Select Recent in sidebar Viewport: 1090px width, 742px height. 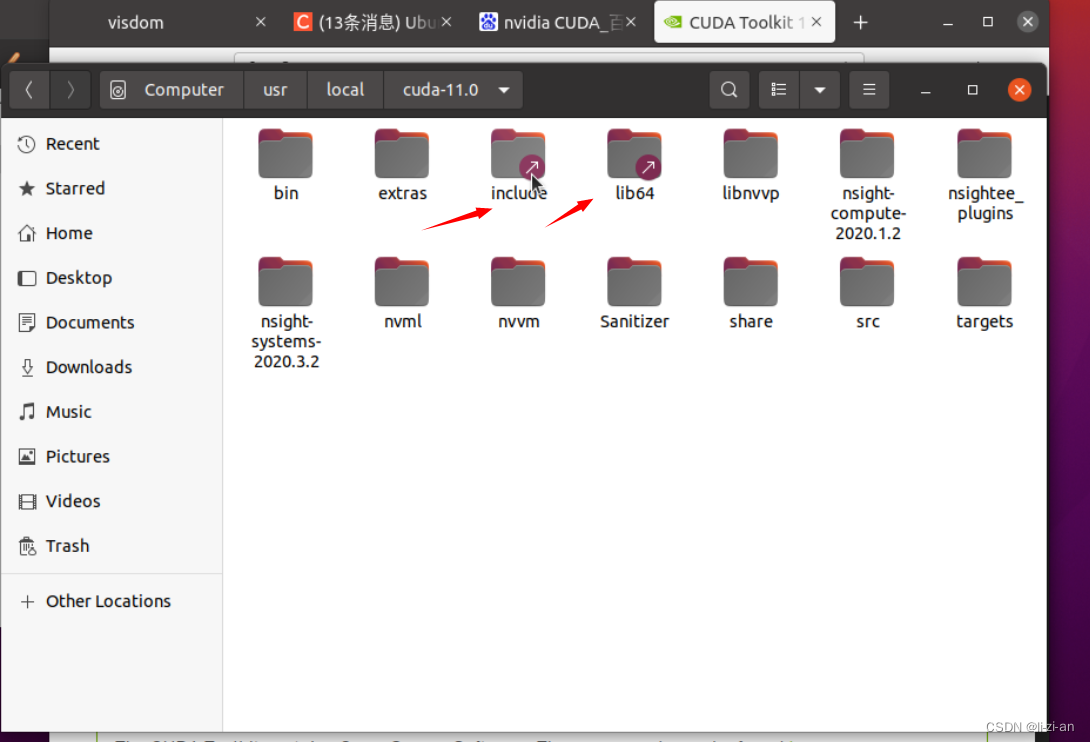[112, 144]
